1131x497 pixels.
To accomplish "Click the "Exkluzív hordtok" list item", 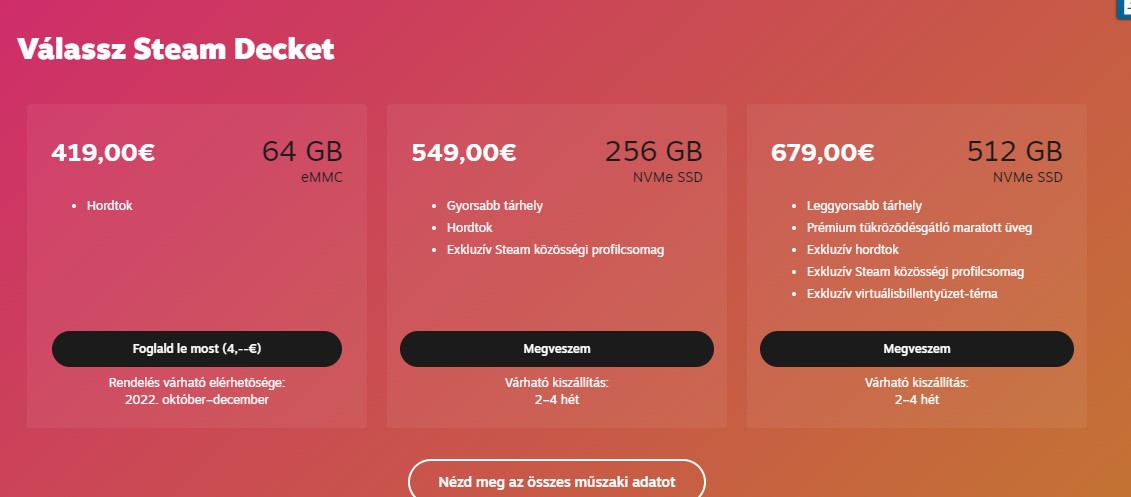I will (853, 250).
